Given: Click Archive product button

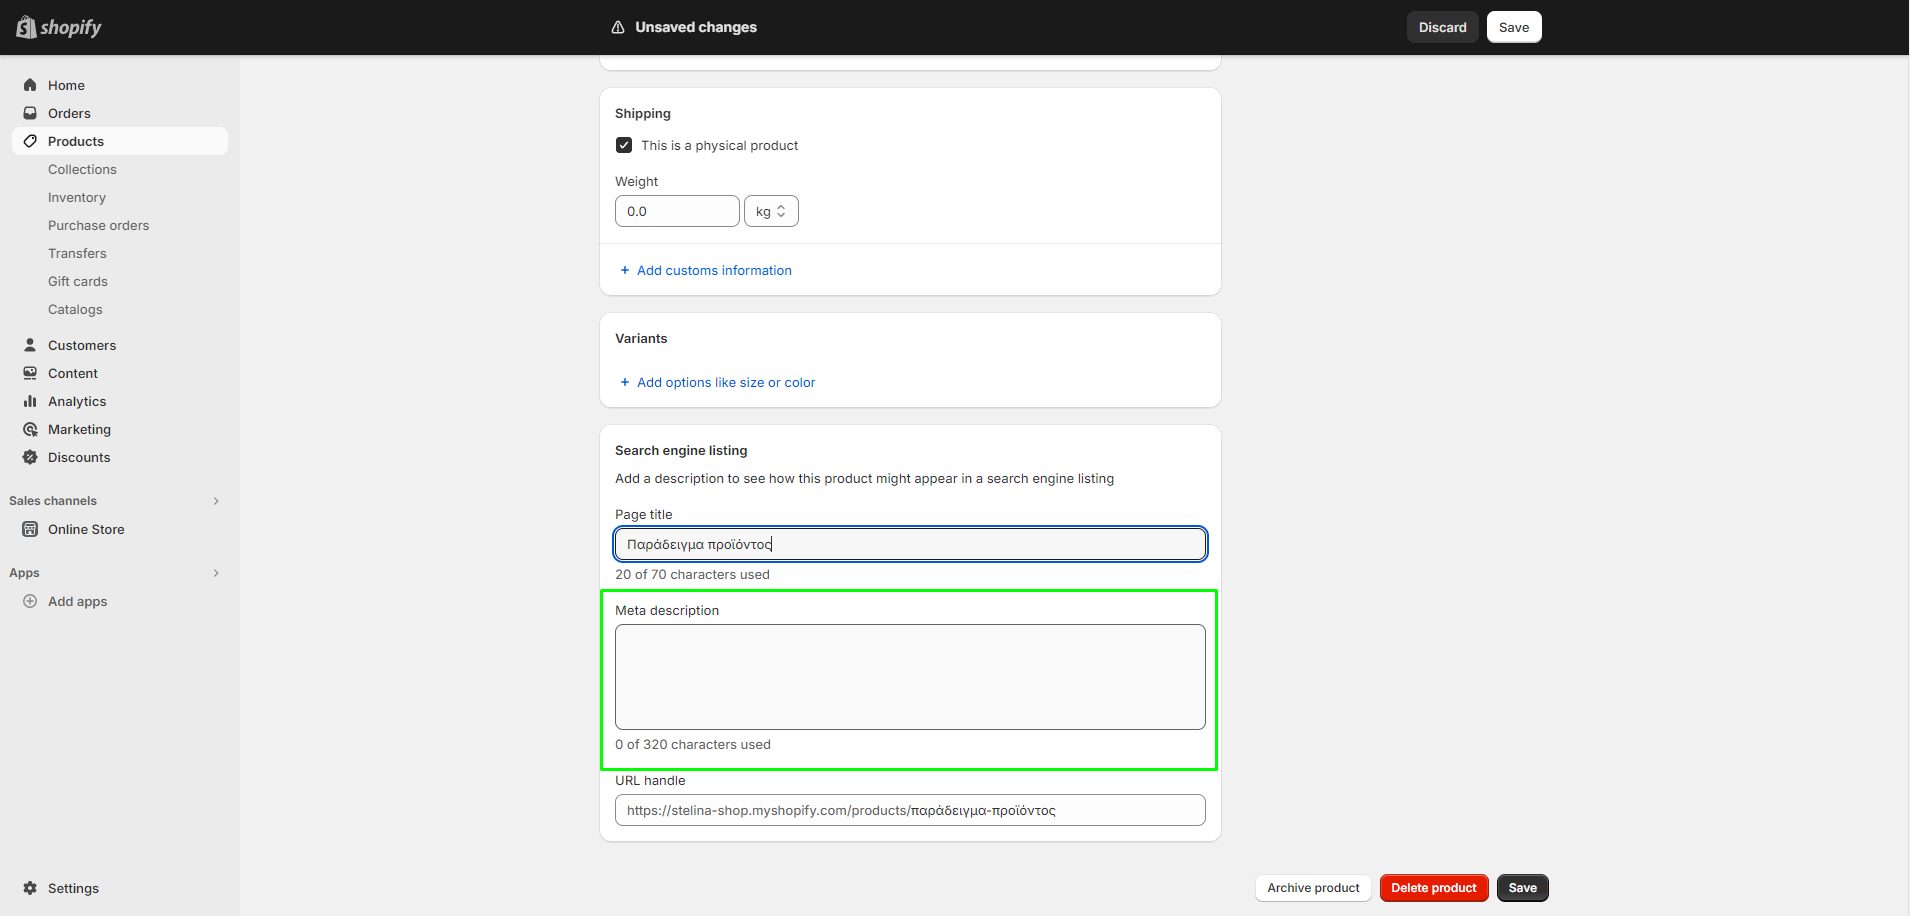Looking at the screenshot, I should pos(1313,888).
